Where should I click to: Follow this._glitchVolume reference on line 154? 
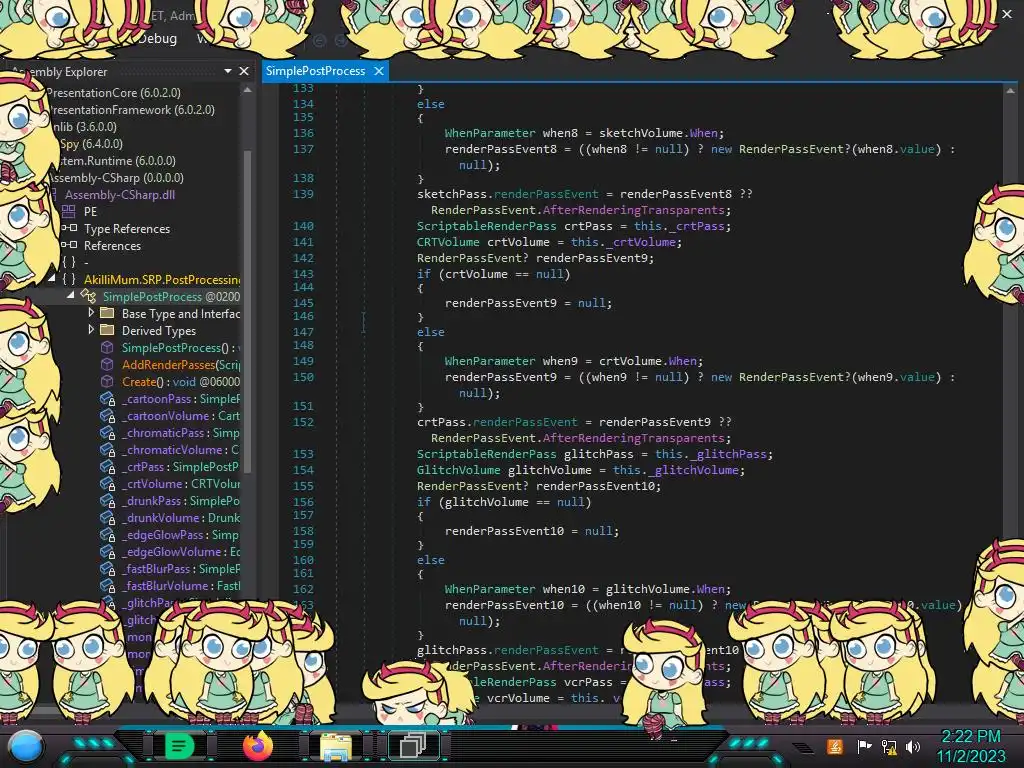[675, 470]
